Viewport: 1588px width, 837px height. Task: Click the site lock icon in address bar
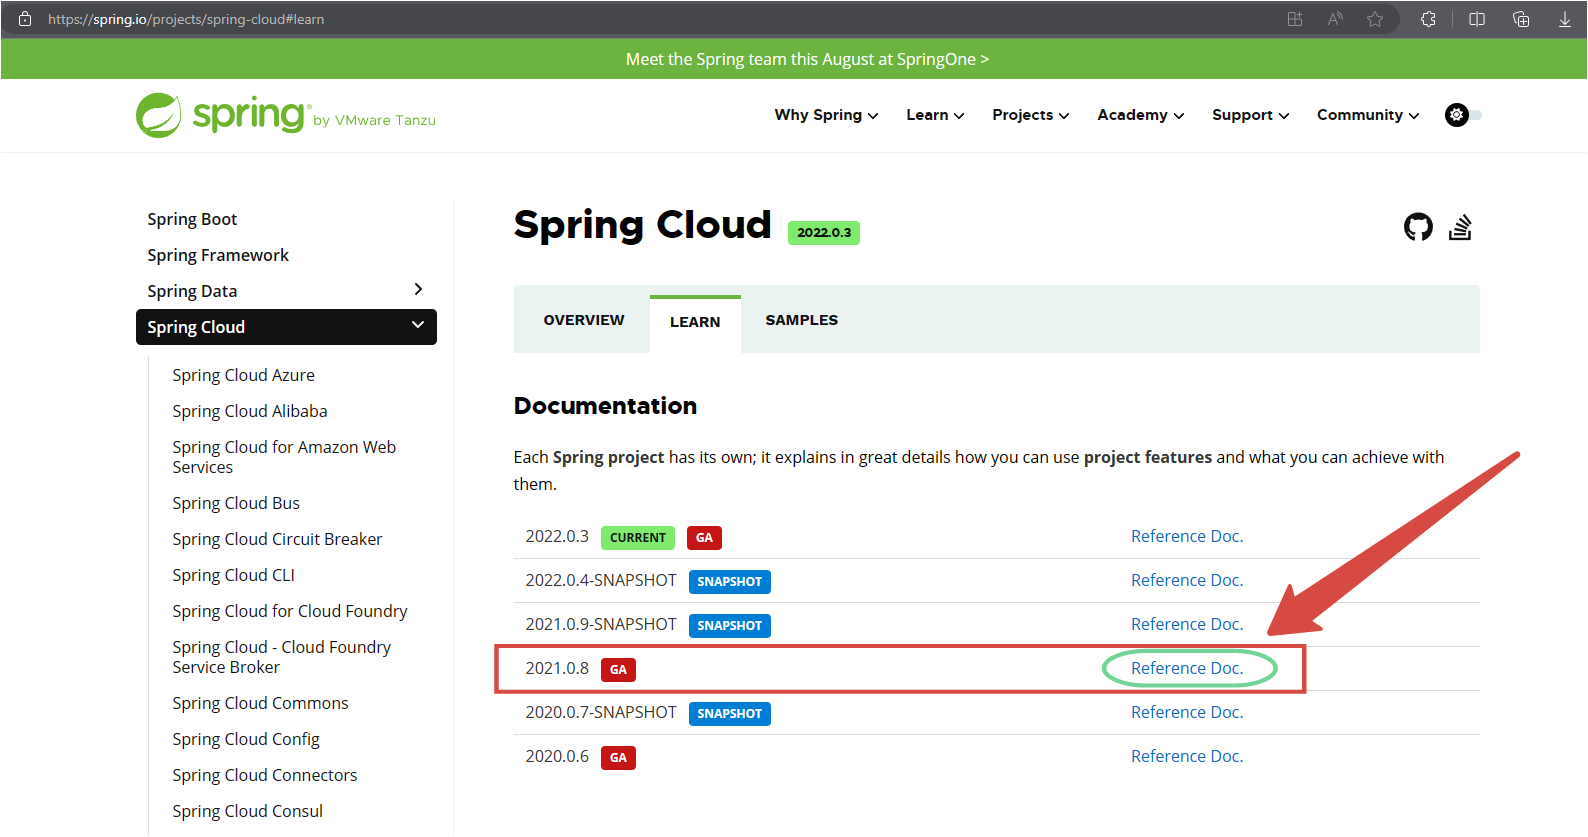[x=25, y=19]
